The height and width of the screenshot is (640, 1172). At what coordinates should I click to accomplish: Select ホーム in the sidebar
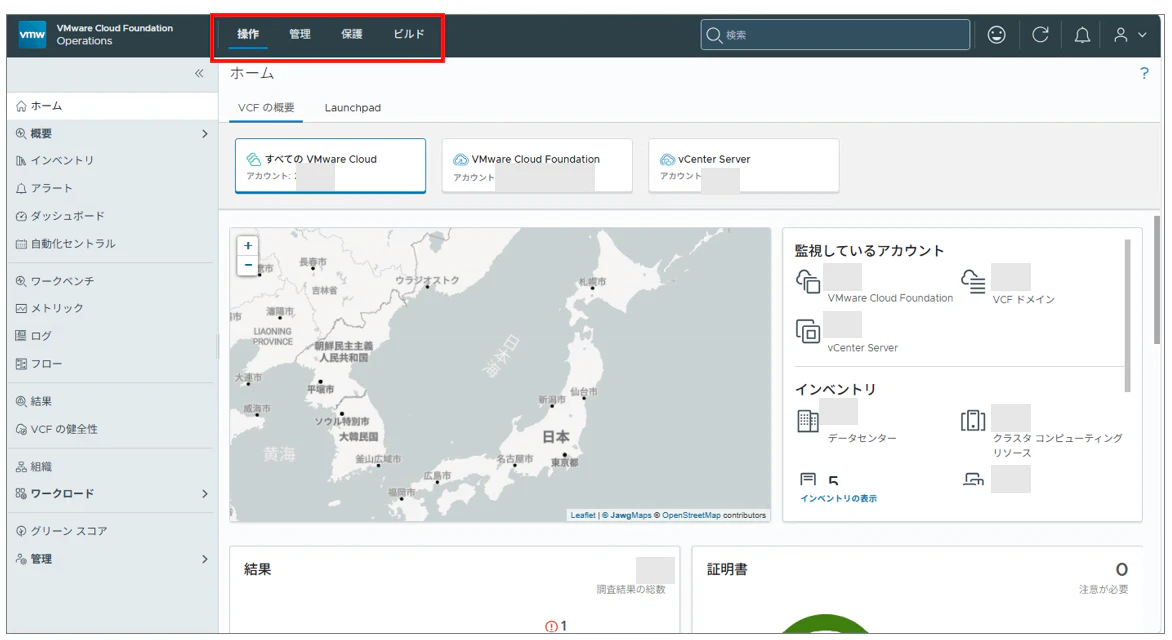112,106
